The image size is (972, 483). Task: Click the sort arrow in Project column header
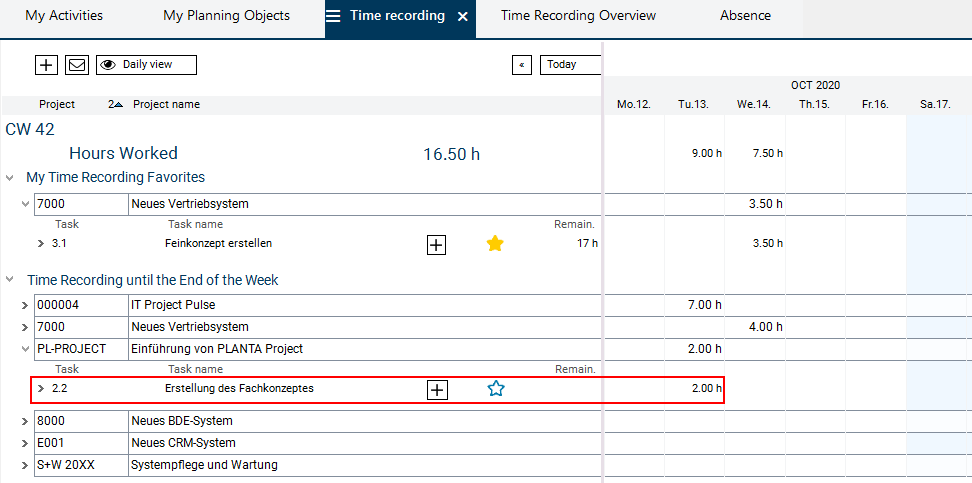(x=118, y=104)
